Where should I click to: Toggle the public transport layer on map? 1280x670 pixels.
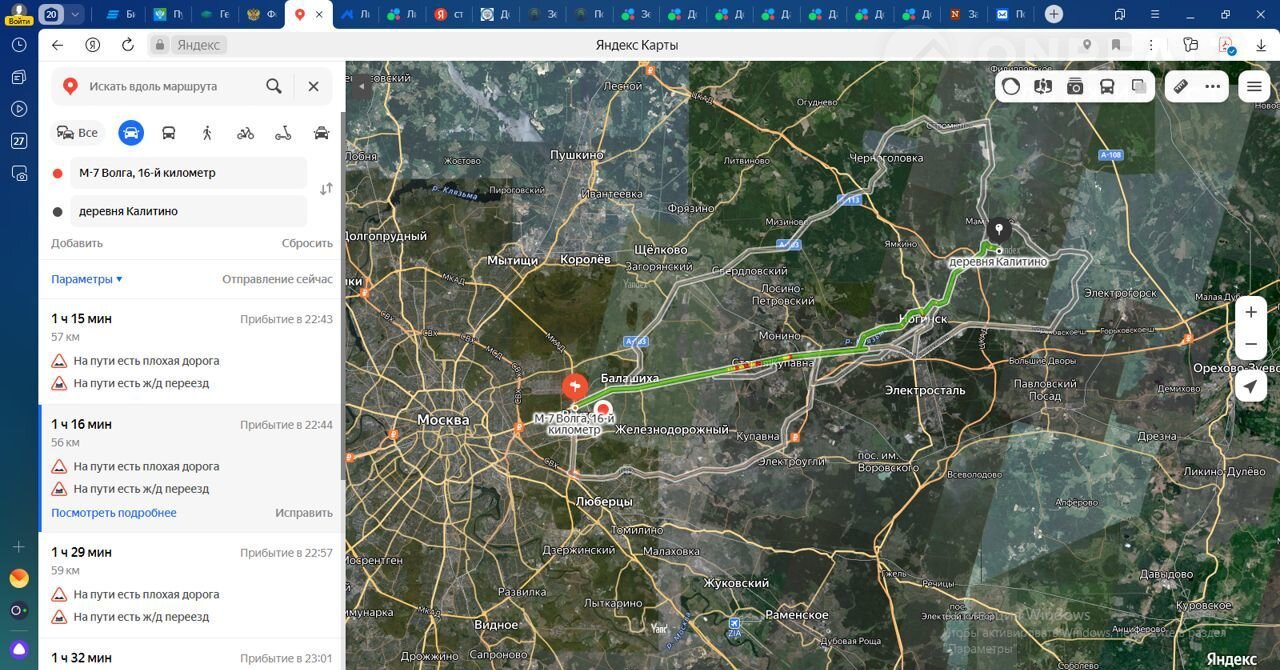click(x=1107, y=87)
